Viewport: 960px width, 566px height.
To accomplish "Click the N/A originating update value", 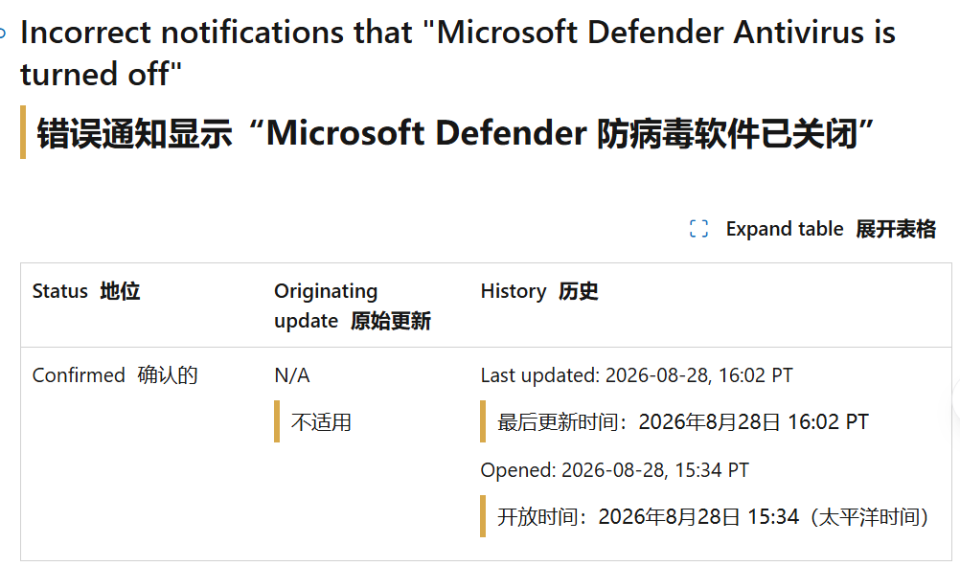I will [x=292, y=375].
